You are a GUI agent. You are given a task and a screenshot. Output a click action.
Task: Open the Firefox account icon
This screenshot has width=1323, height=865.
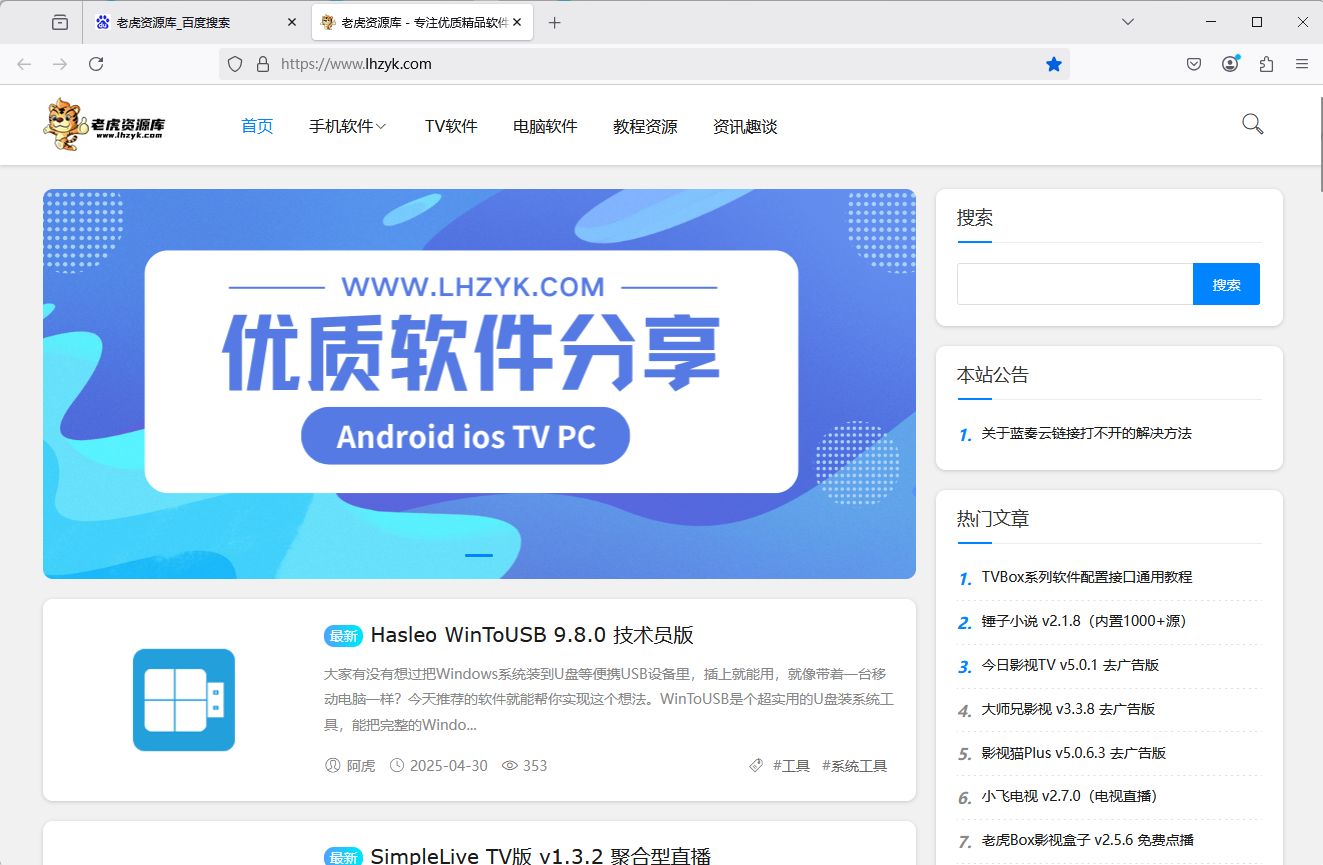point(1230,64)
